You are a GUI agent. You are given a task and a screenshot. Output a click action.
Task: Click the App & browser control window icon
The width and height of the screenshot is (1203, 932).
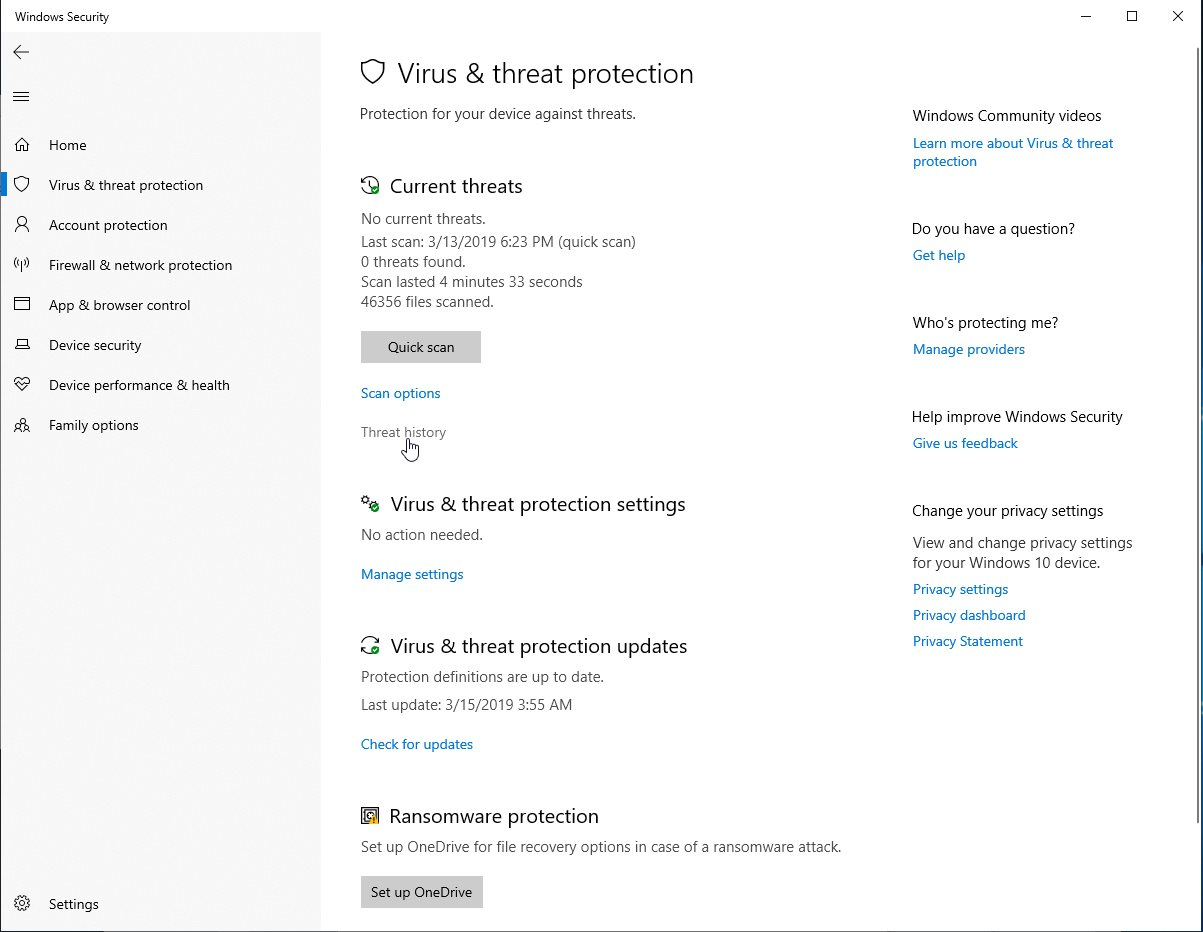(22, 305)
